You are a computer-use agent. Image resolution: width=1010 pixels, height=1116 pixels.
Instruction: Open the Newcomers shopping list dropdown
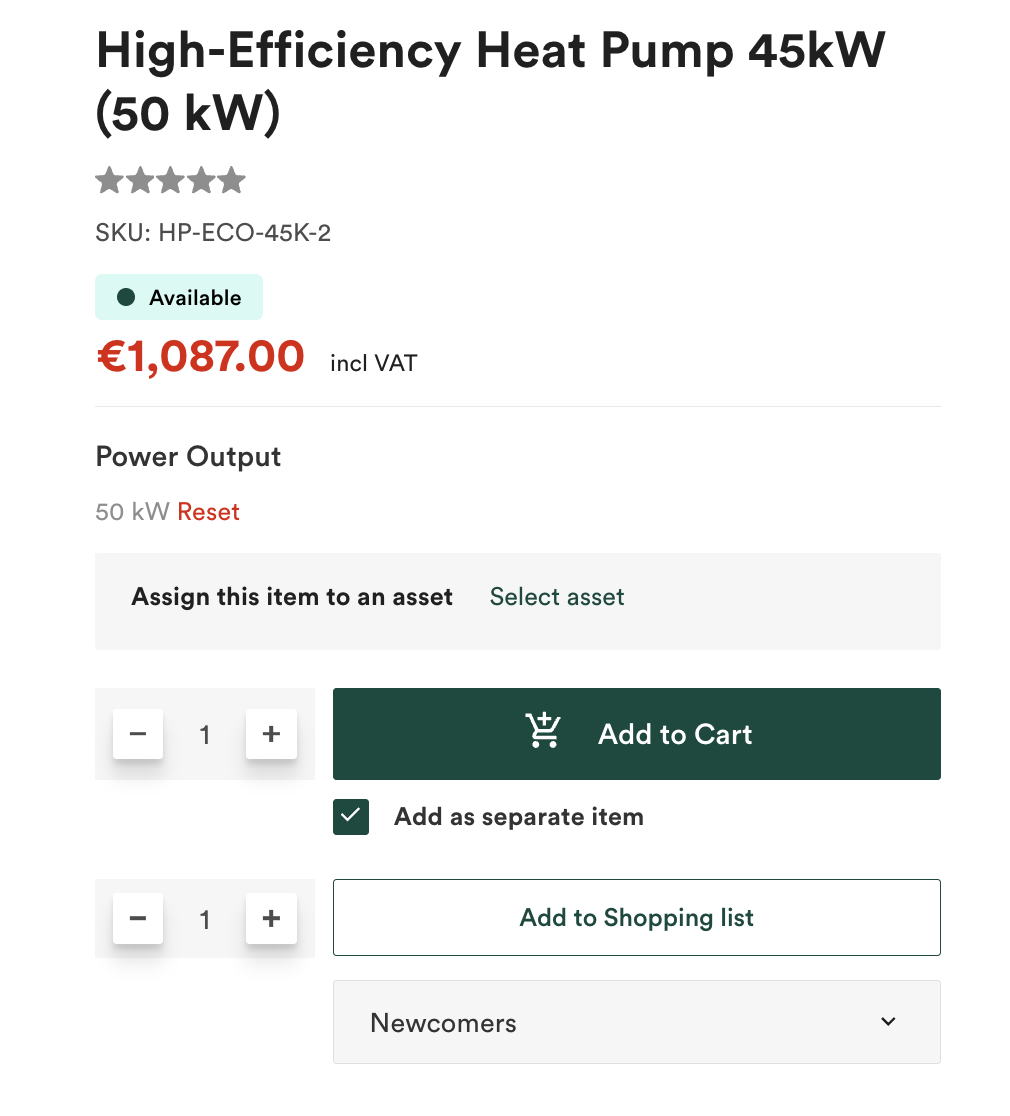[636, 1021]
